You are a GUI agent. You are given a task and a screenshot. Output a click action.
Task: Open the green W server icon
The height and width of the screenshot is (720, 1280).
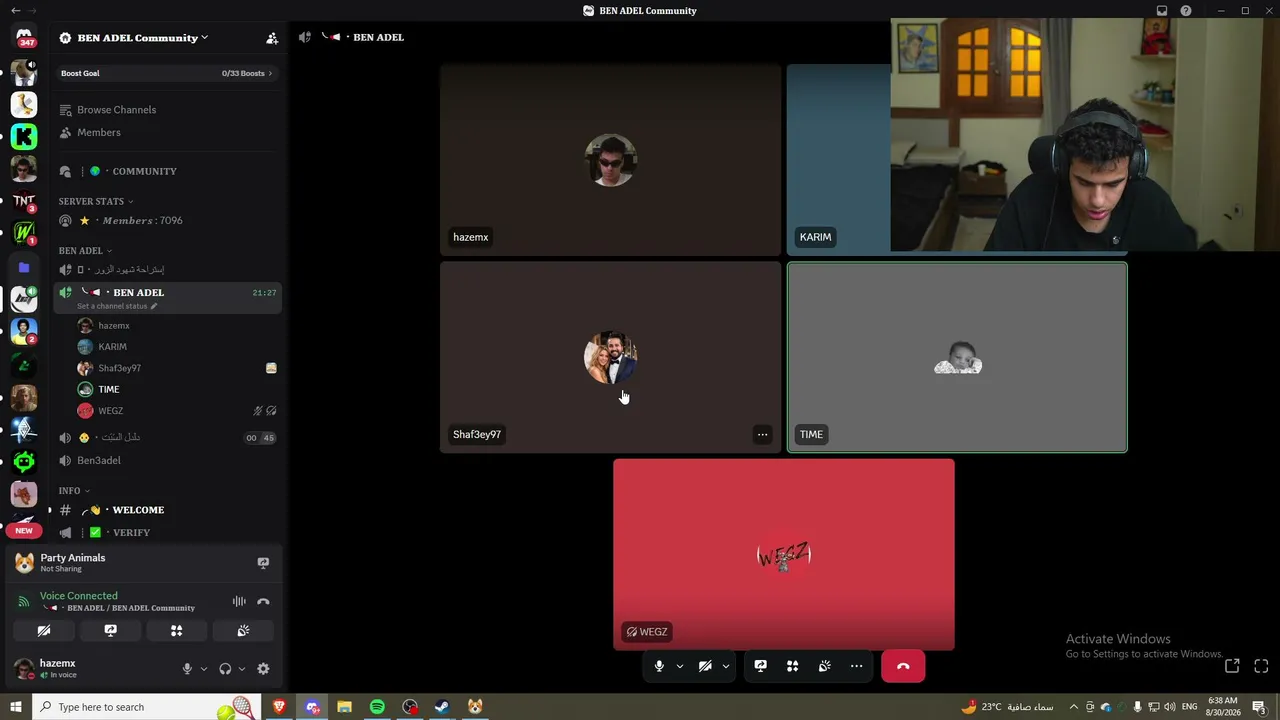[x=24, y=233]
